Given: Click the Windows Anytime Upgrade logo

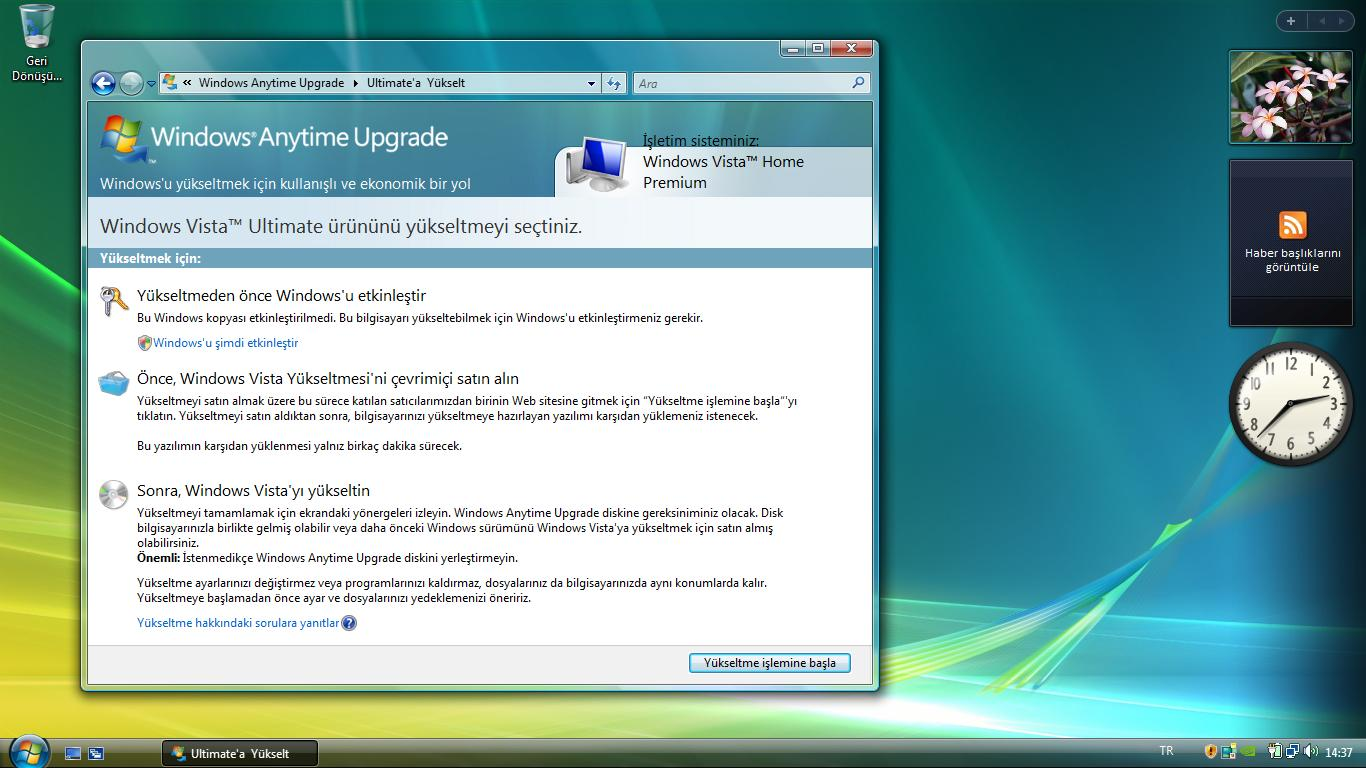Looking at the screenshot, I should [x=274, y=139].
